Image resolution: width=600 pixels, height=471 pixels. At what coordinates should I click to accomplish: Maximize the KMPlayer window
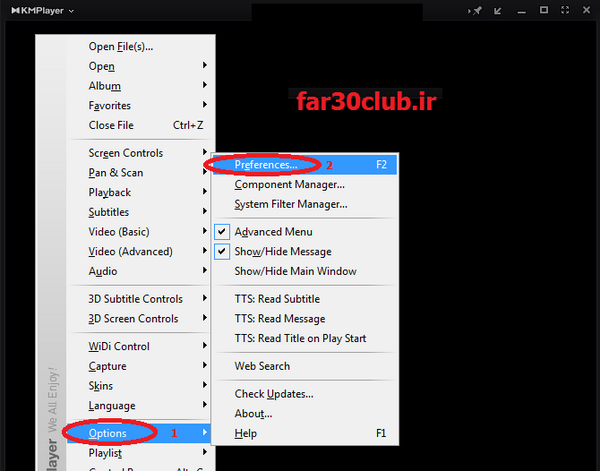tap(543, 10)
